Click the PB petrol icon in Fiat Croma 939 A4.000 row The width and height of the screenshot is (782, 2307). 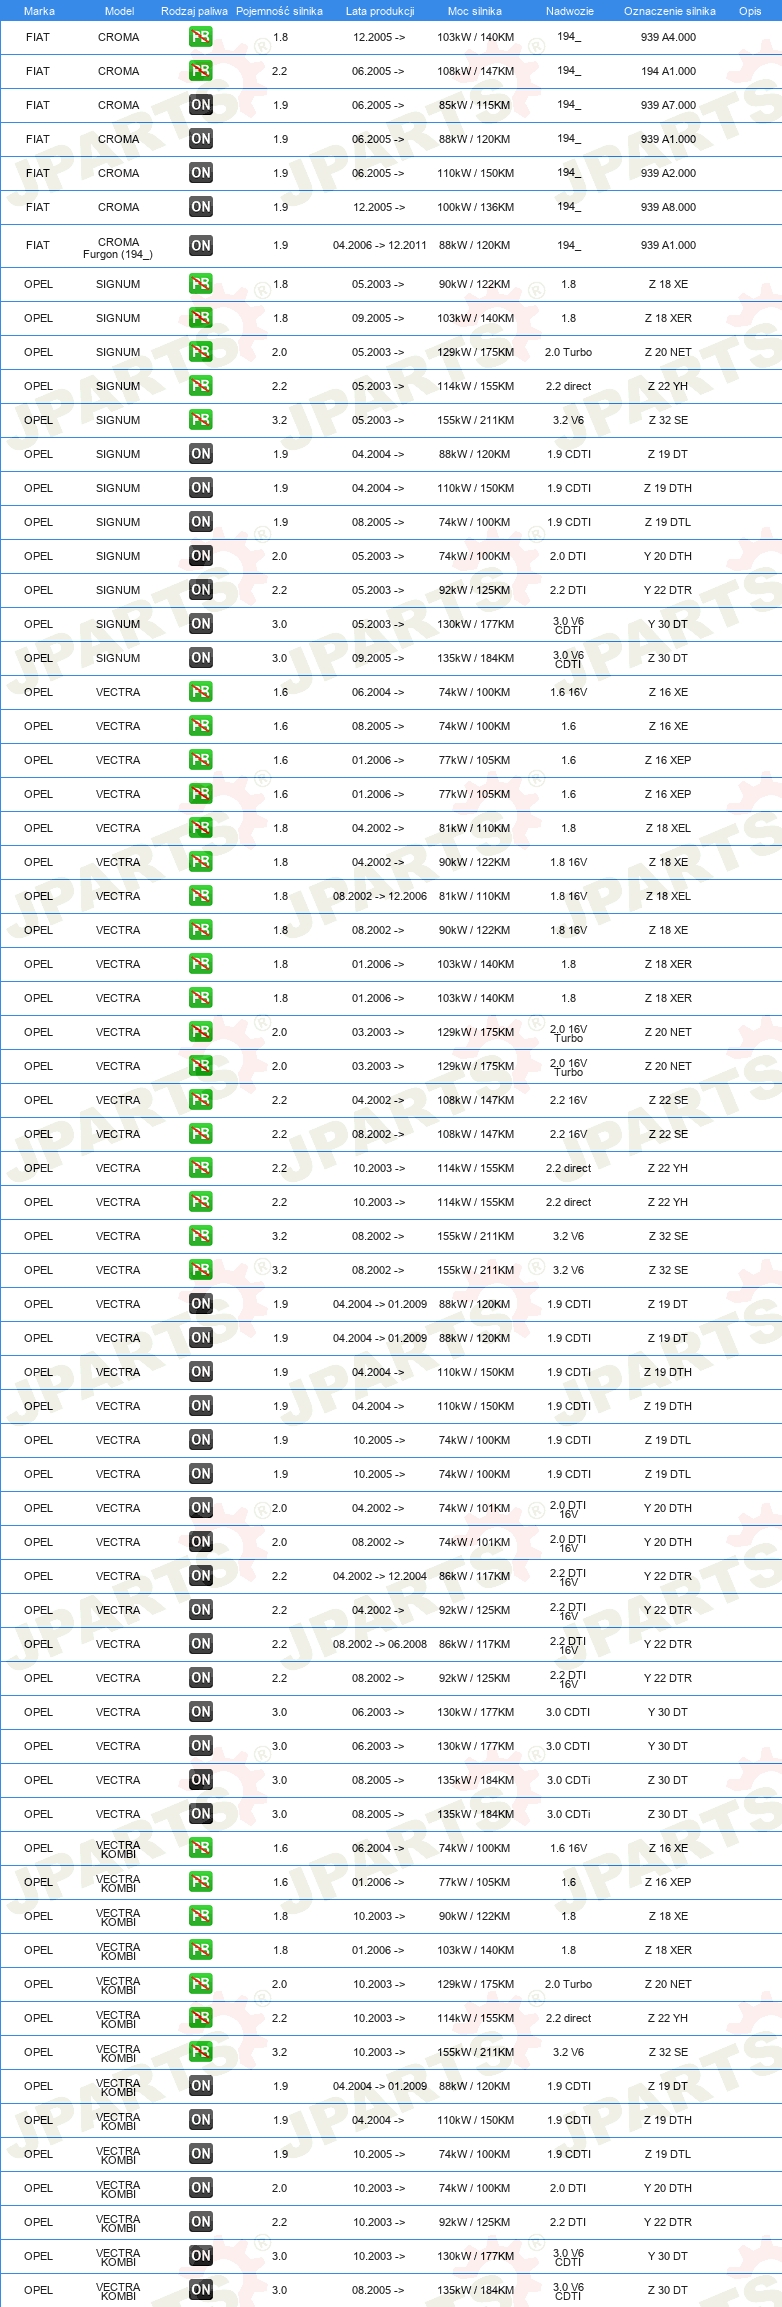pos(201,37)
